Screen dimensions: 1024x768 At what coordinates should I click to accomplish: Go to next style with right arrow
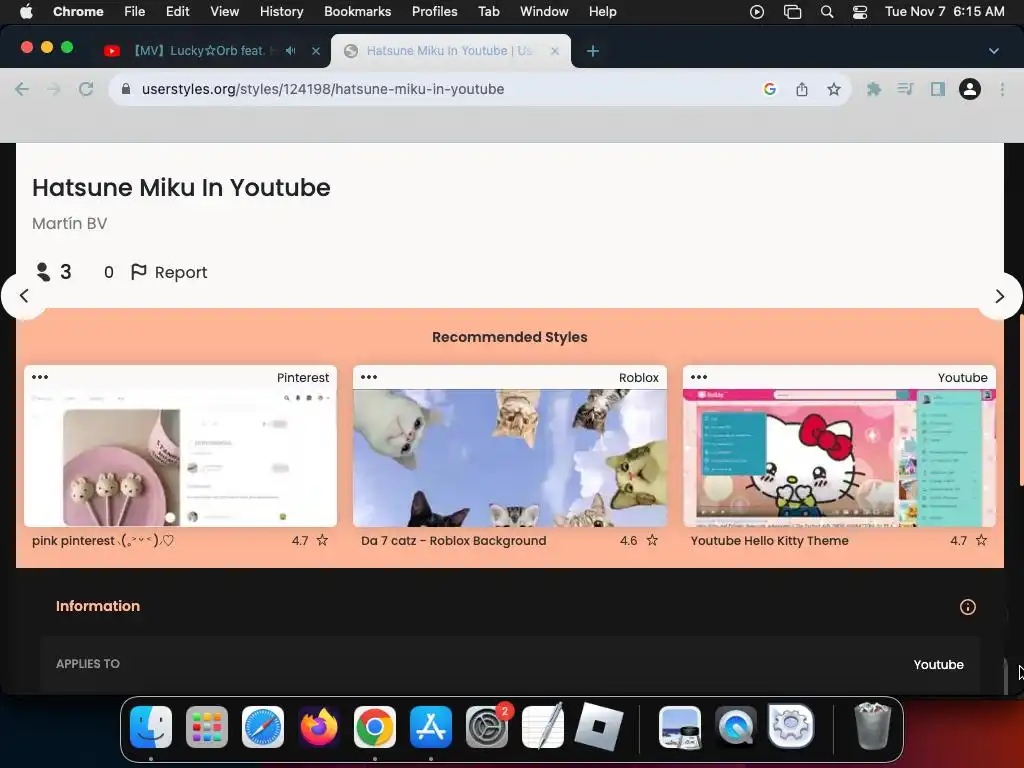point(999,296)
